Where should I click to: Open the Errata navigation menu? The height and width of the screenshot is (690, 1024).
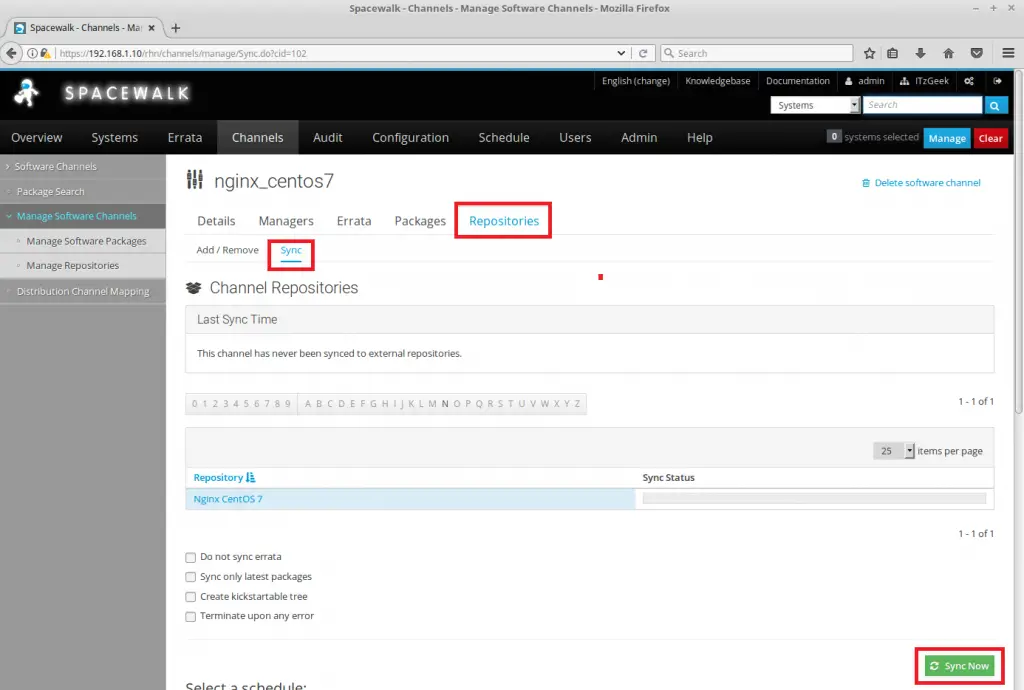tap(185, 138)
